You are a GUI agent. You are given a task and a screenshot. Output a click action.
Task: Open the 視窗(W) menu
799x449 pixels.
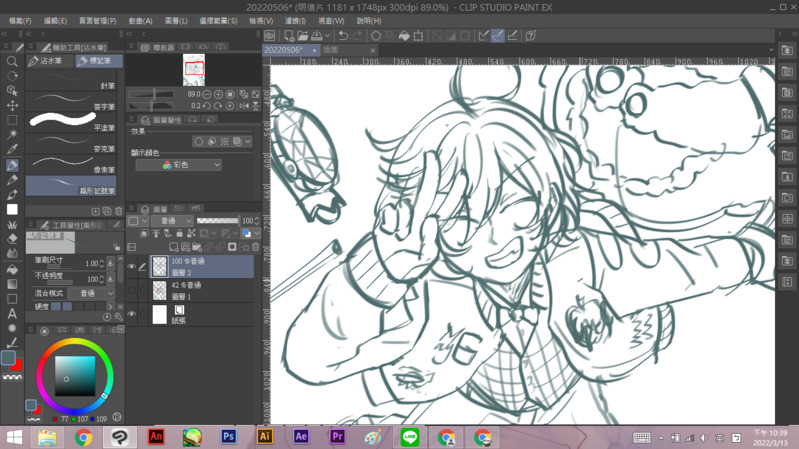tap(331, 21)
